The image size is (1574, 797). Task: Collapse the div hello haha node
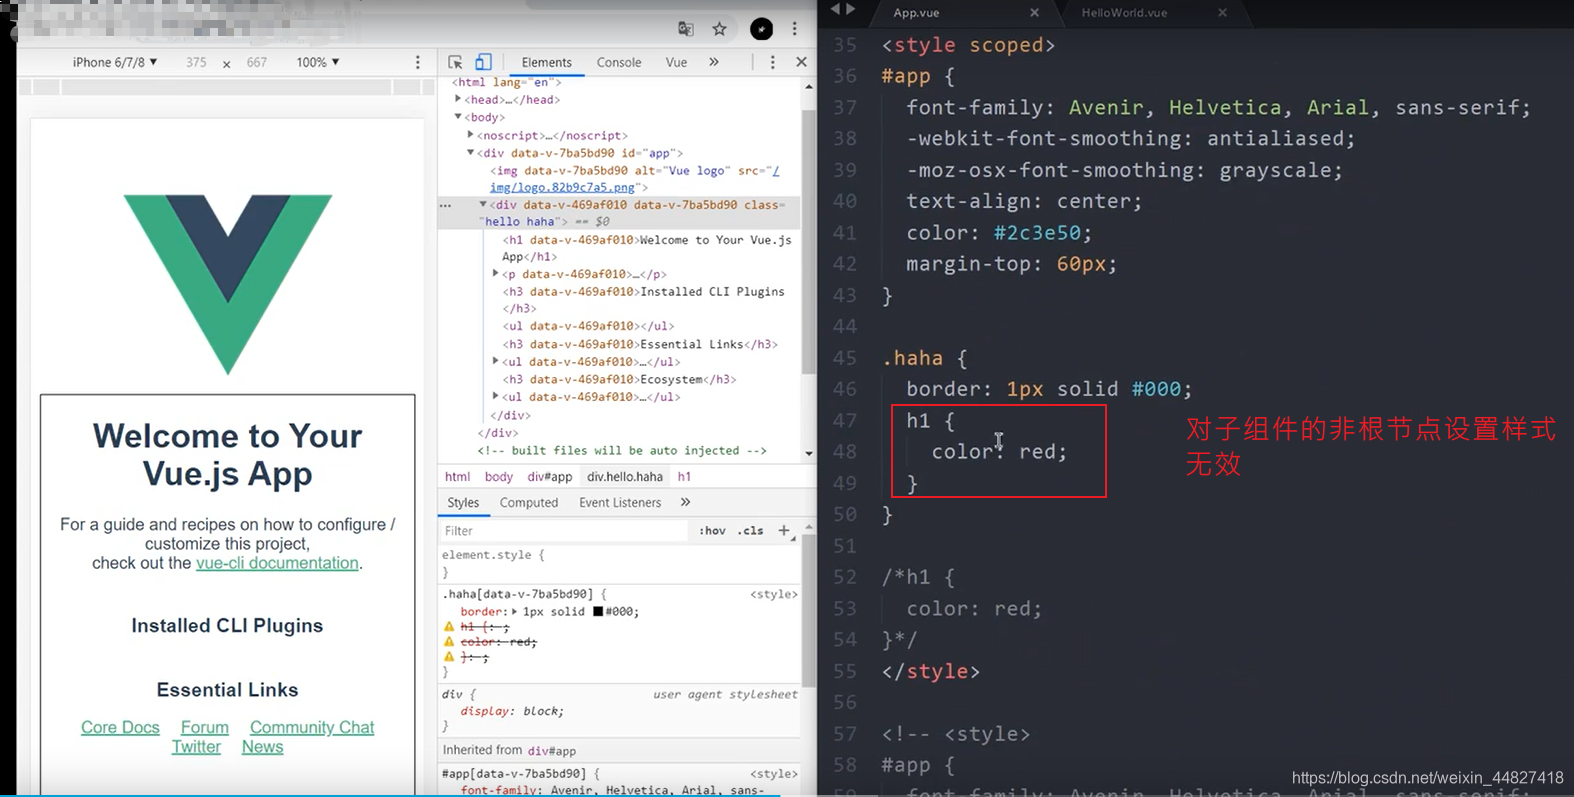click(x=483, y=204)
